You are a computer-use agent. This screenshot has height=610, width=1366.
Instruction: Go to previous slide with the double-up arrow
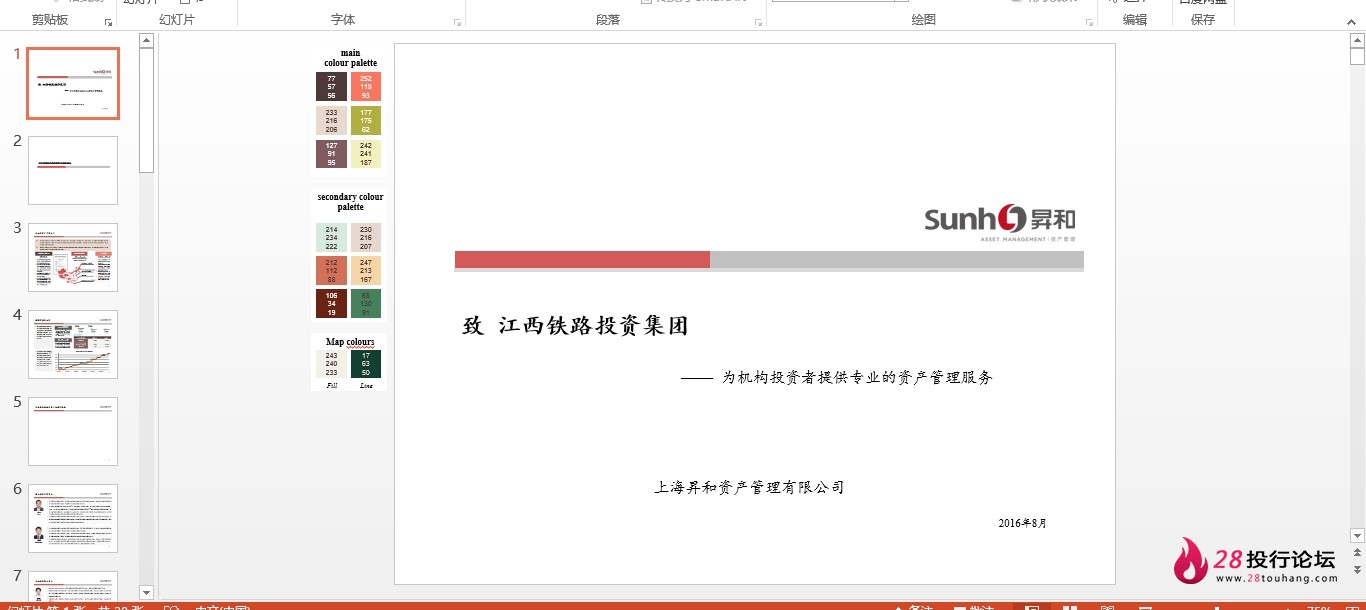(x=1357, y=553)
